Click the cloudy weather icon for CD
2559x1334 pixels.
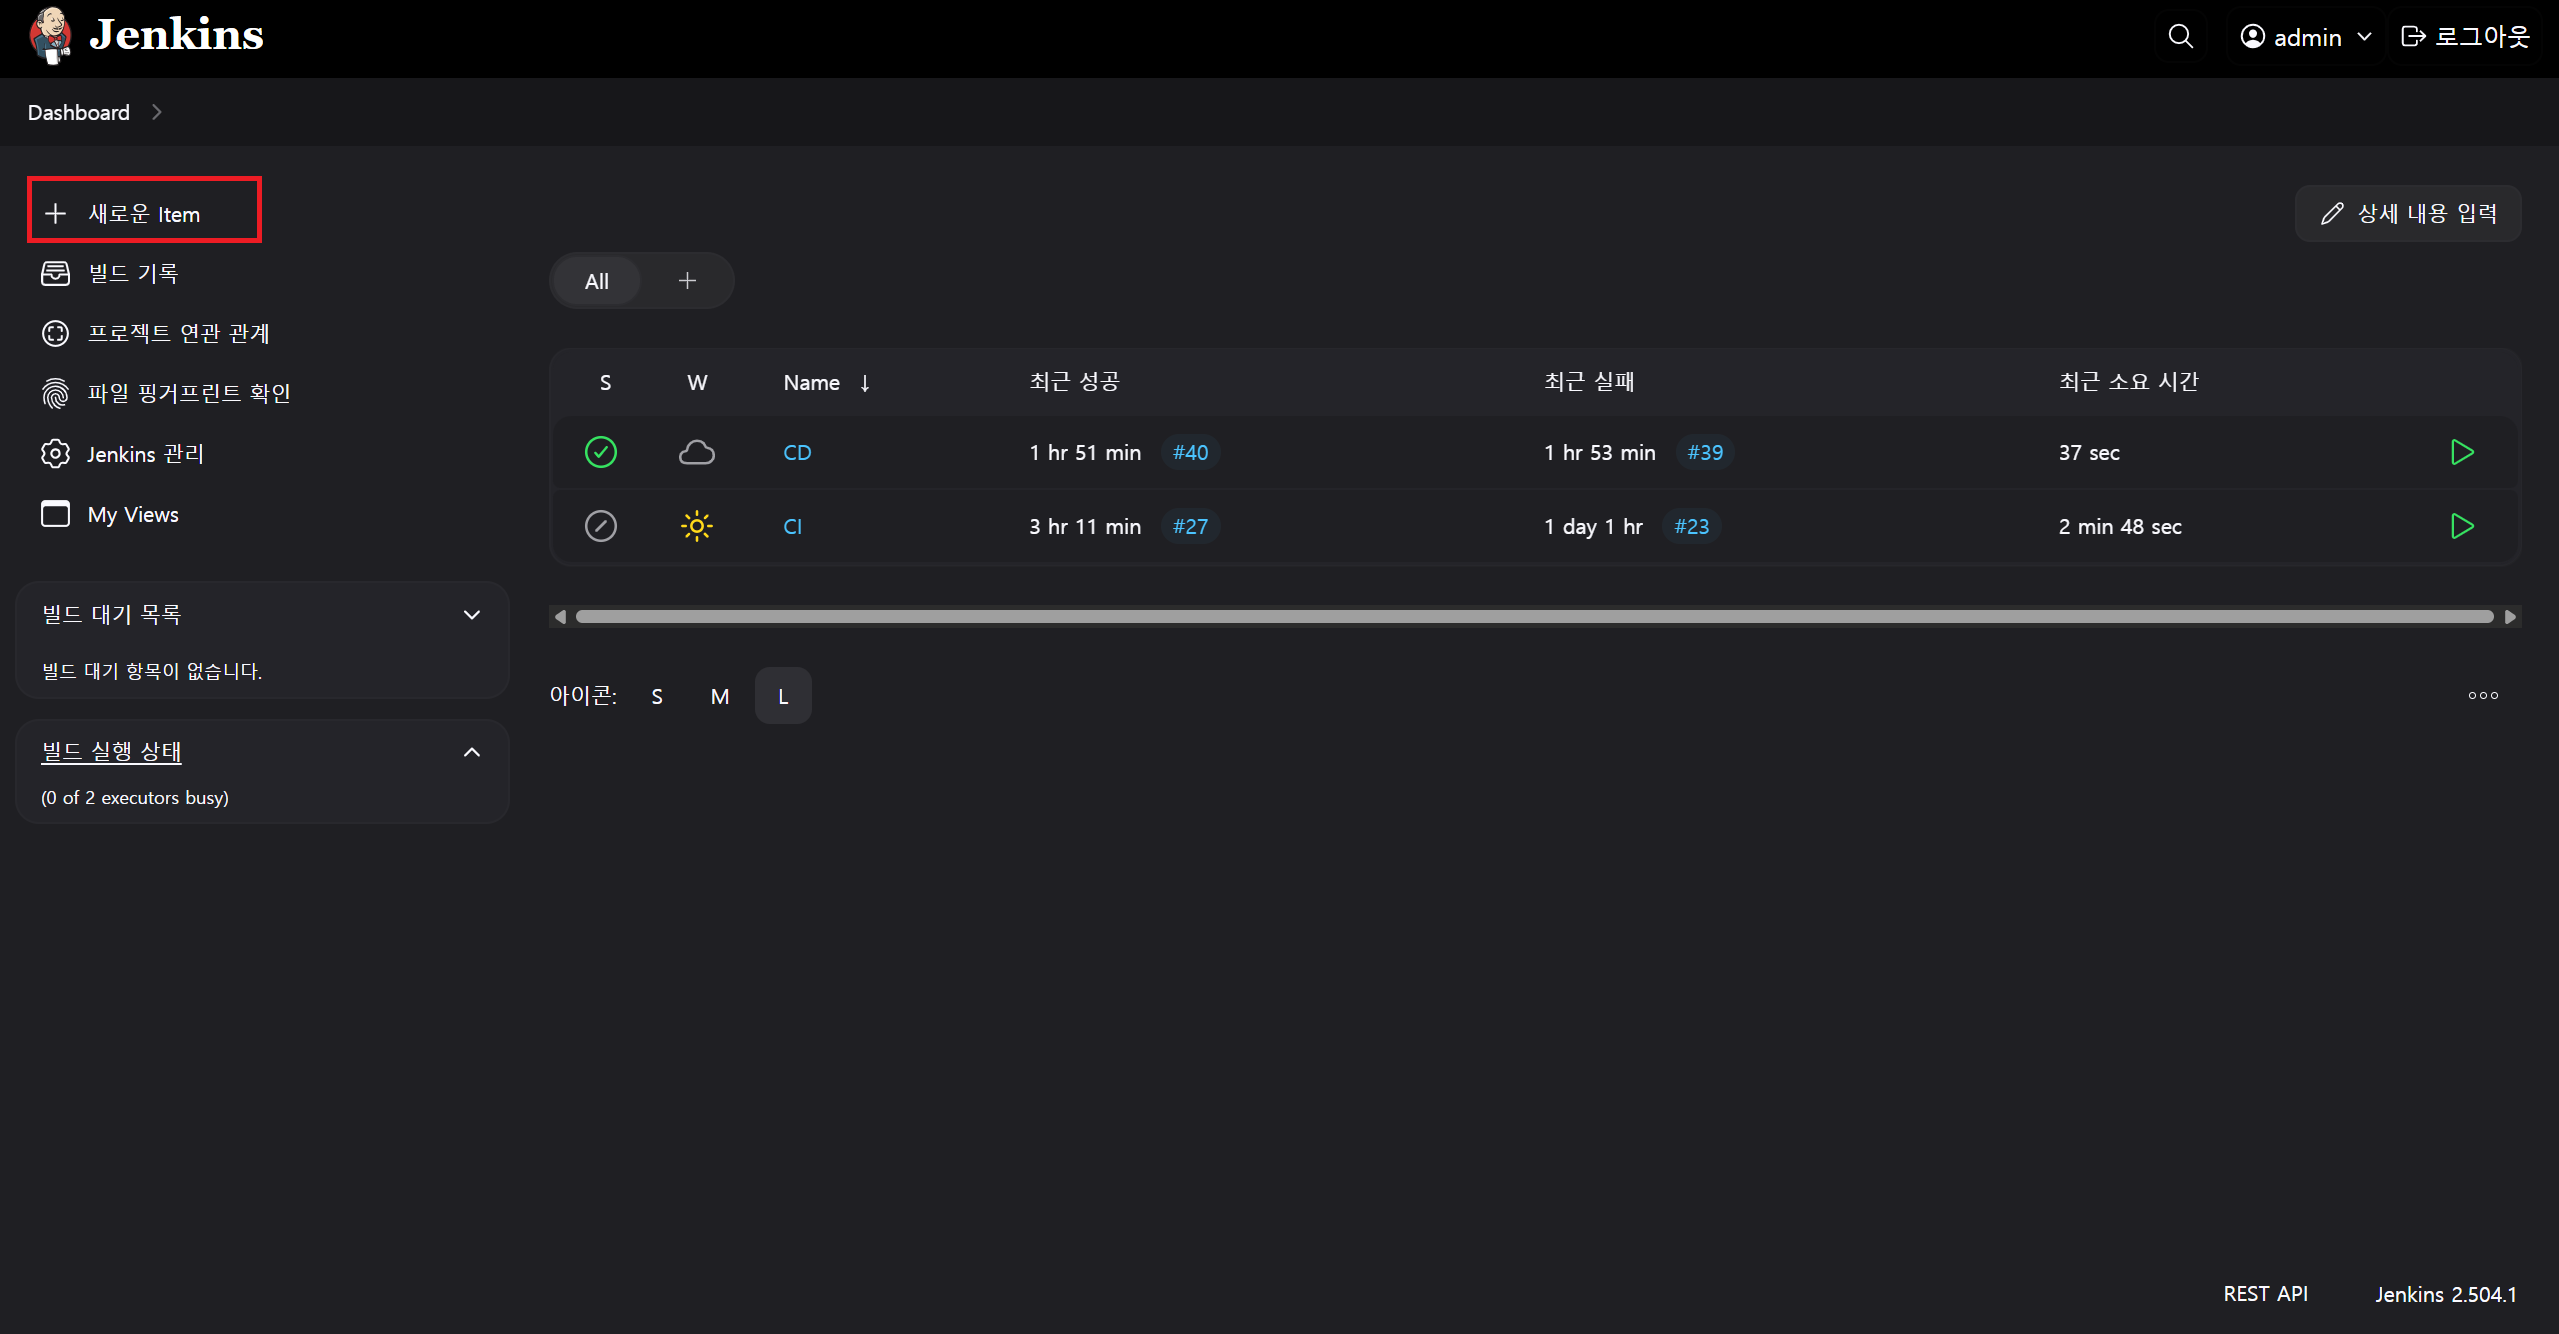point(696,452)
